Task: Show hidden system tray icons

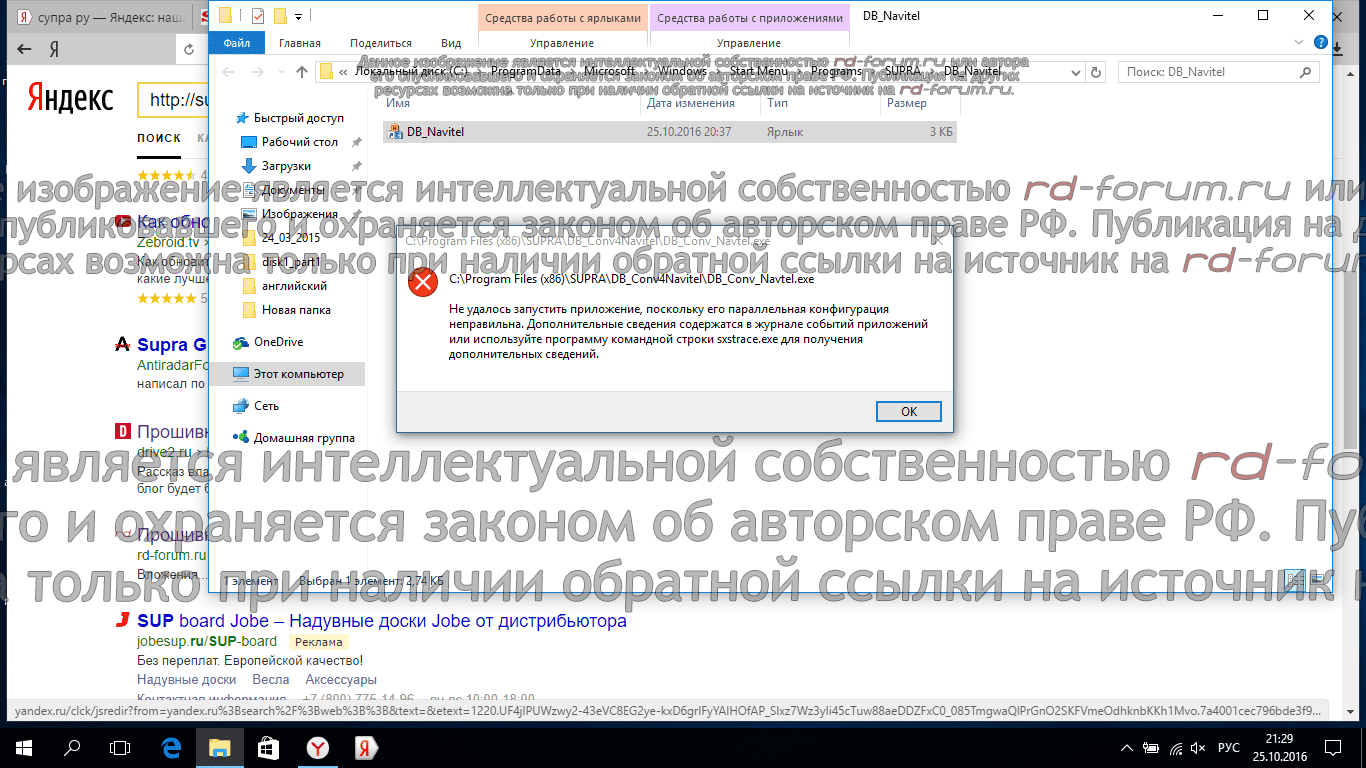Action: click(x=1128, y=747)
